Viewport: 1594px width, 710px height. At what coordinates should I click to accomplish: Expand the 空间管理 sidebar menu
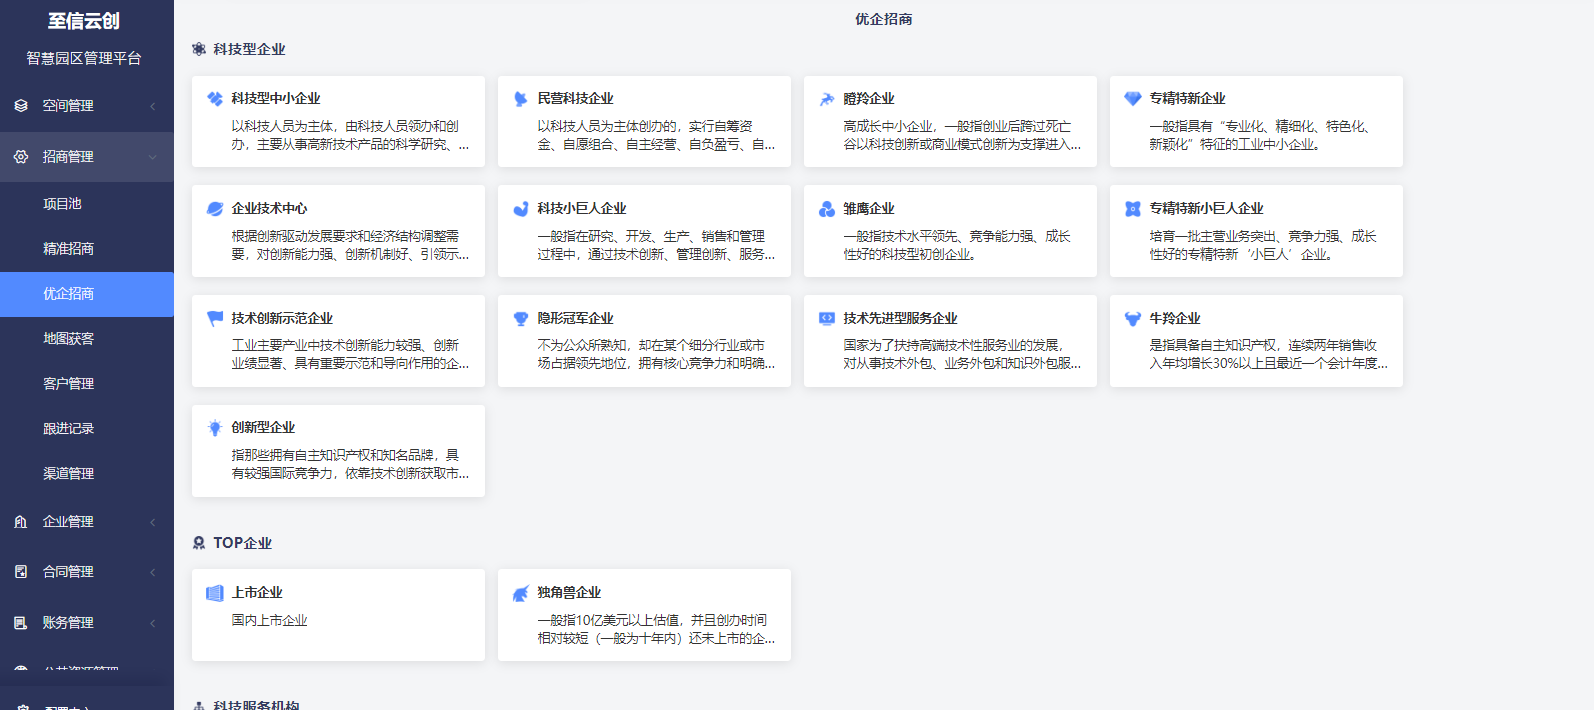tap(86, 106)
